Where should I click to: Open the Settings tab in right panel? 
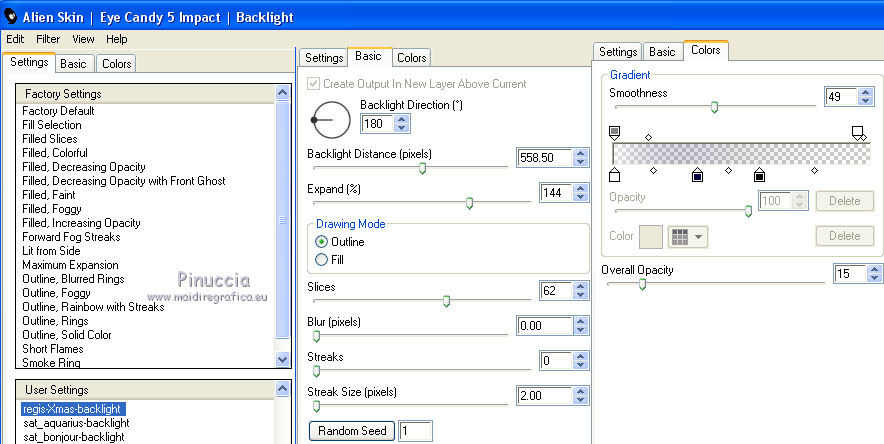click(617, 52)
